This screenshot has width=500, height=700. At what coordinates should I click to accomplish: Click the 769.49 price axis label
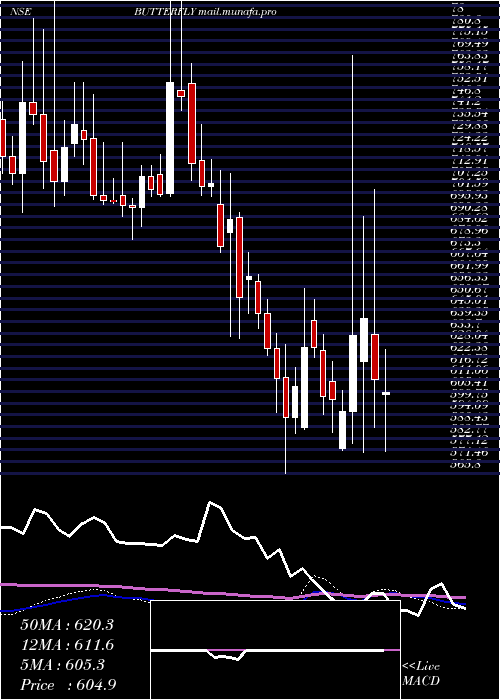click(469, 44)
